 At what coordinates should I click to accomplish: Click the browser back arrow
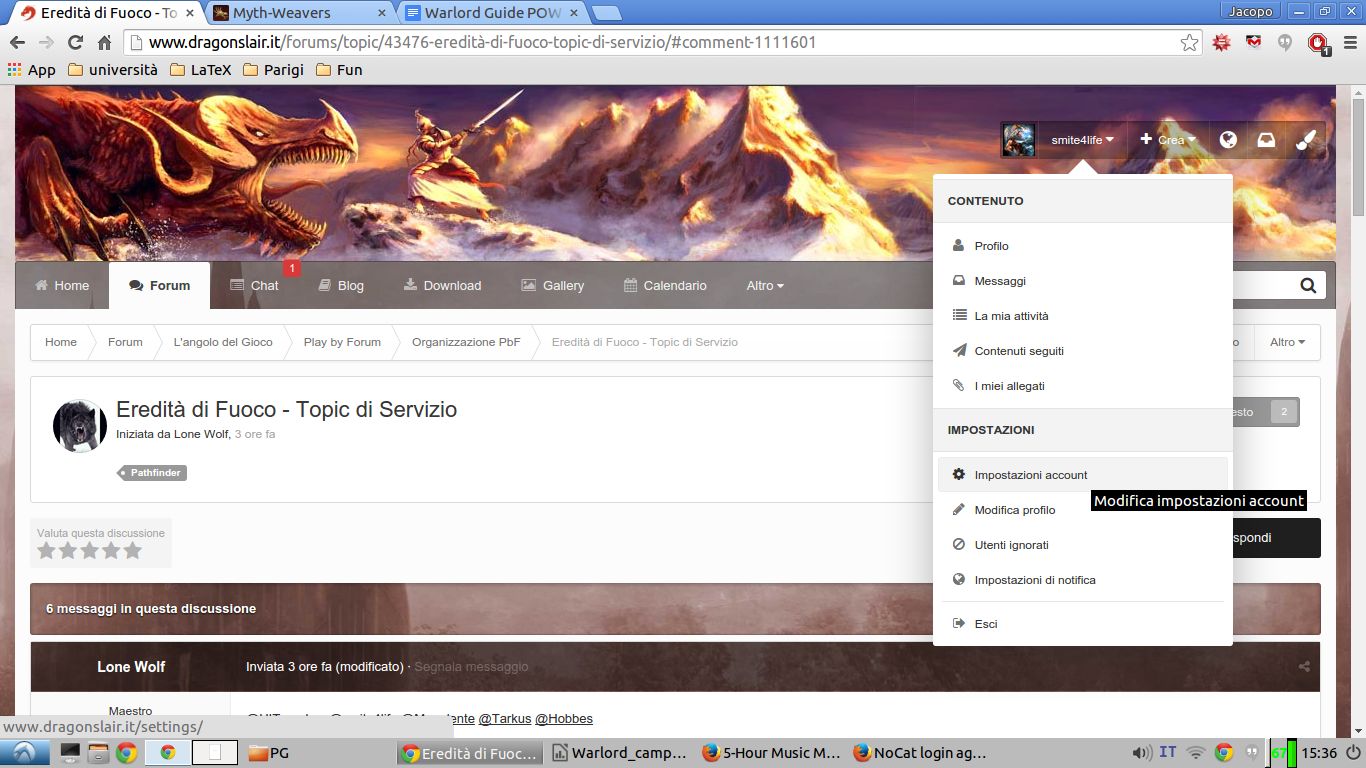17,43
